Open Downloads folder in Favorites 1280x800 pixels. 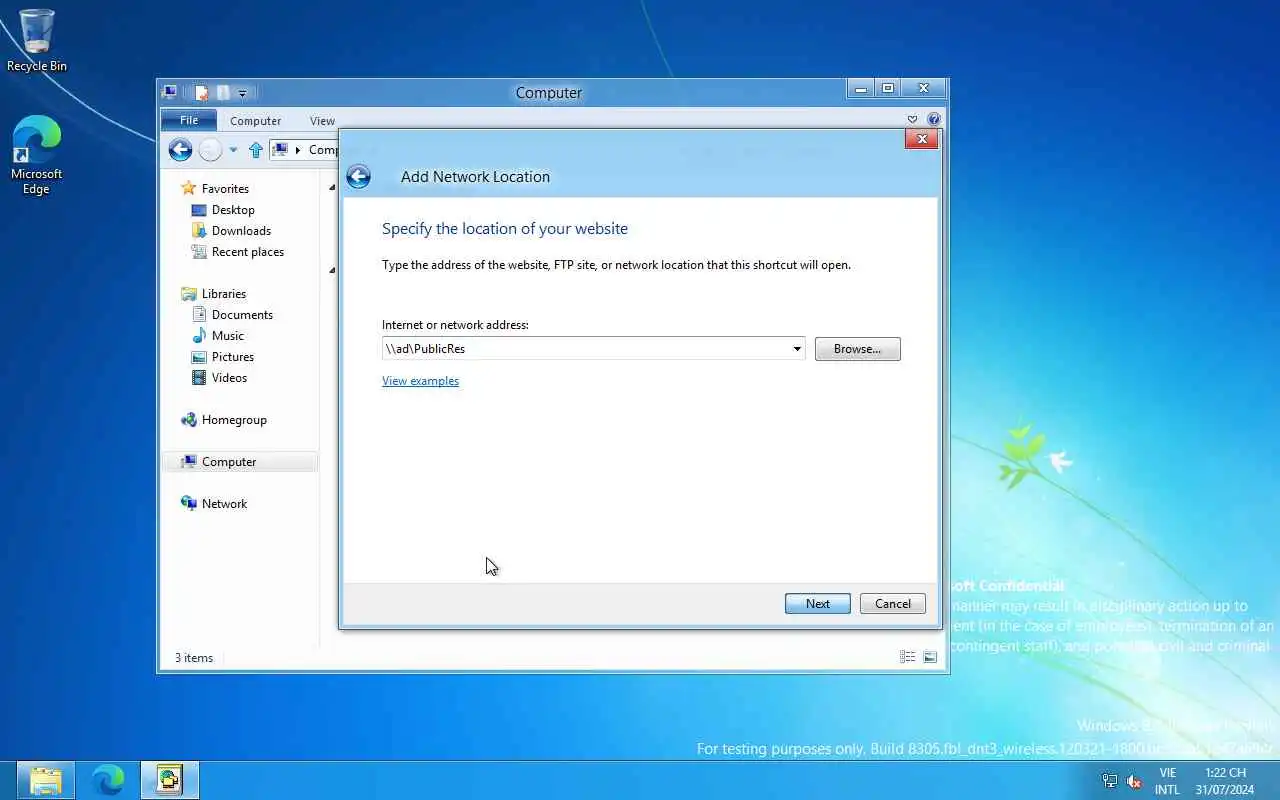point(241,231)
